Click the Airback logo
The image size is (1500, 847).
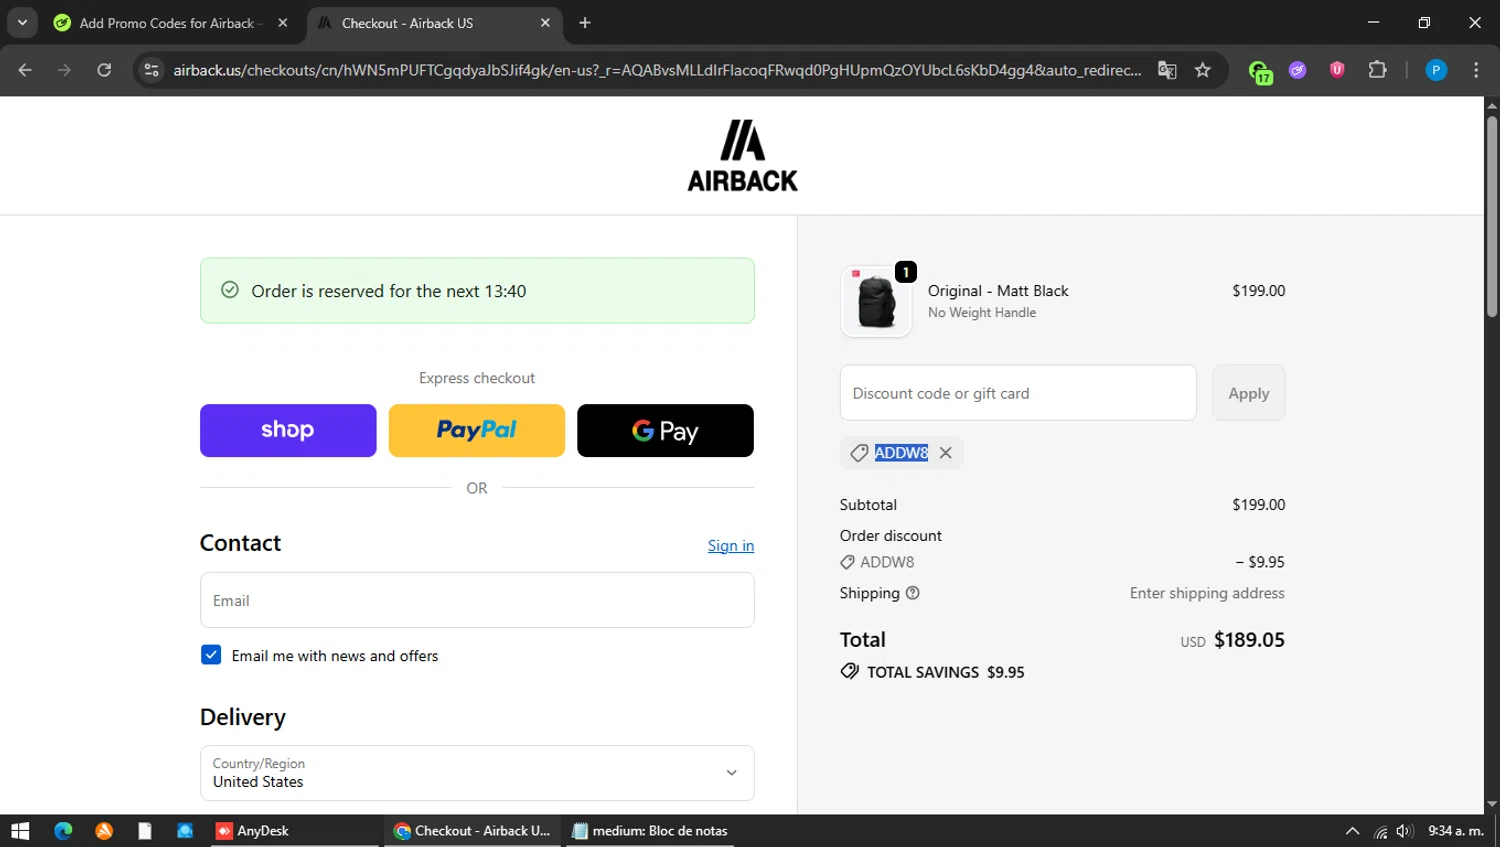click(742, 155)
